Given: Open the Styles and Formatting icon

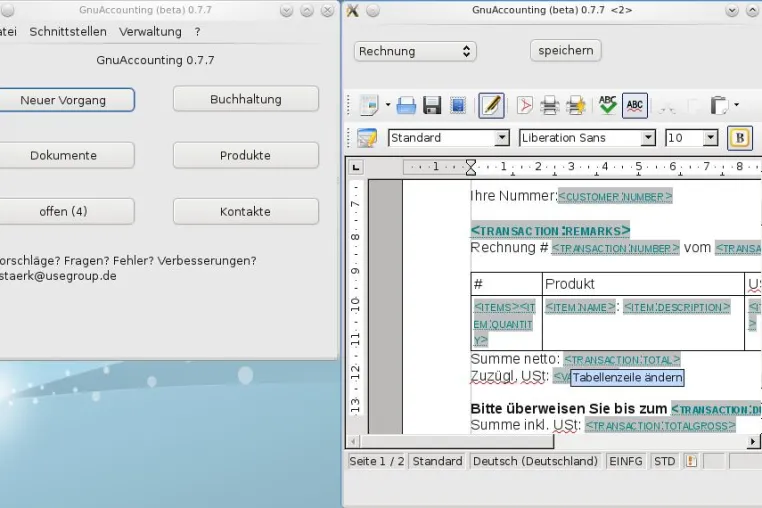Looking at the screenshot, I should pos(367,138).
